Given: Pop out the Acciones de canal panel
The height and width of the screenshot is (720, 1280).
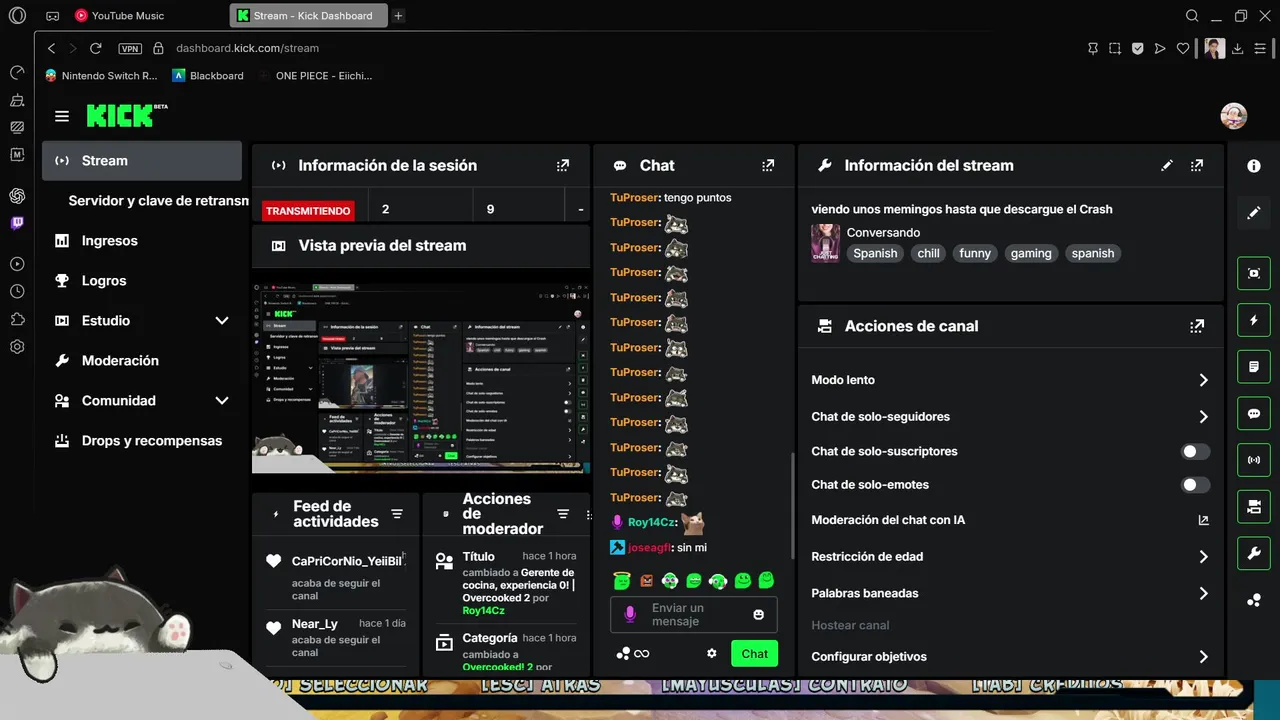Looking at the screenshot, I should pos(1197,326).
